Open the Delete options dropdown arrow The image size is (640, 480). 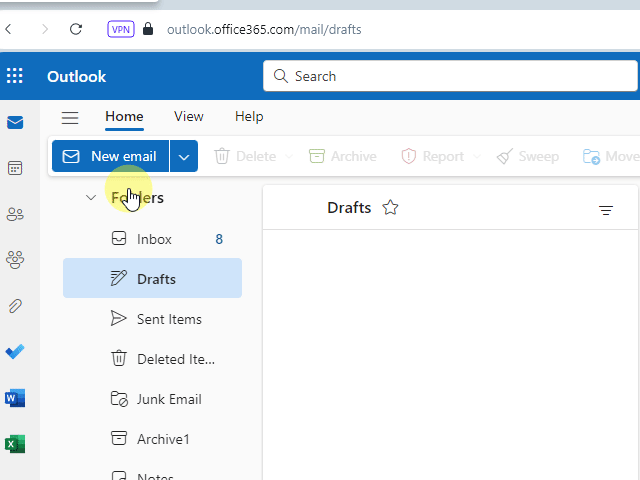coord(289,156)
